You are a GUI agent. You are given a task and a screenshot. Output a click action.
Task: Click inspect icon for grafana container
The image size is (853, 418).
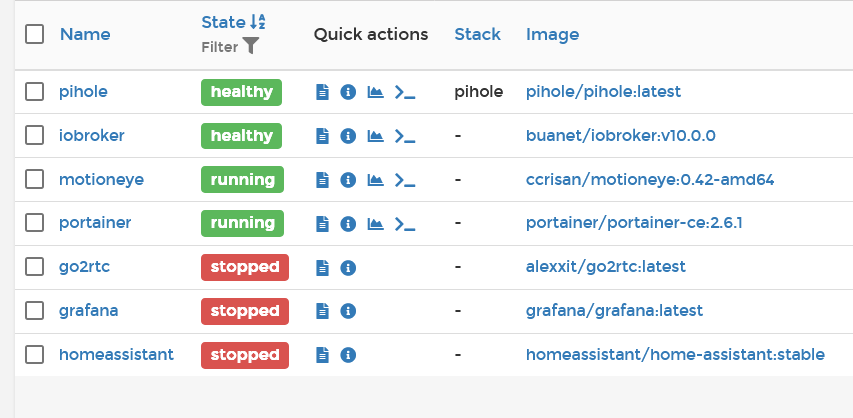348,311
